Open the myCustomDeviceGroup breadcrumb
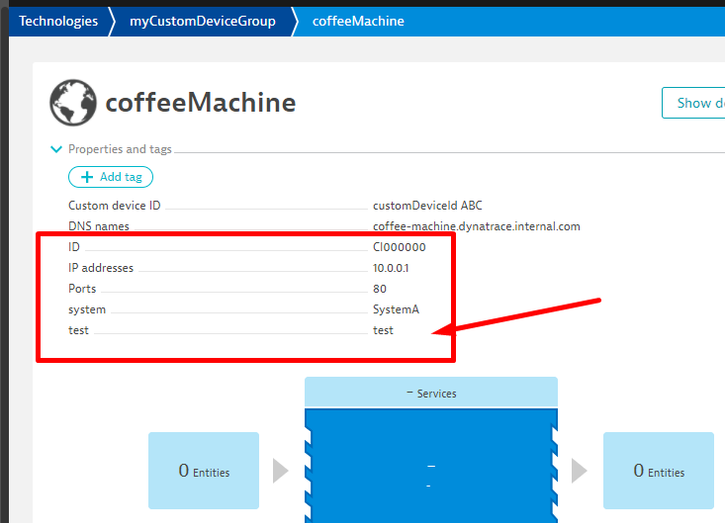This screenshot has height=523, width=725. point(203,21)
